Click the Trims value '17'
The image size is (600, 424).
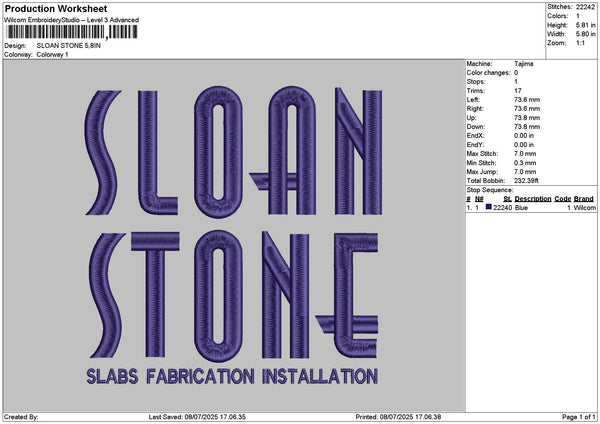tap(518, 91)
